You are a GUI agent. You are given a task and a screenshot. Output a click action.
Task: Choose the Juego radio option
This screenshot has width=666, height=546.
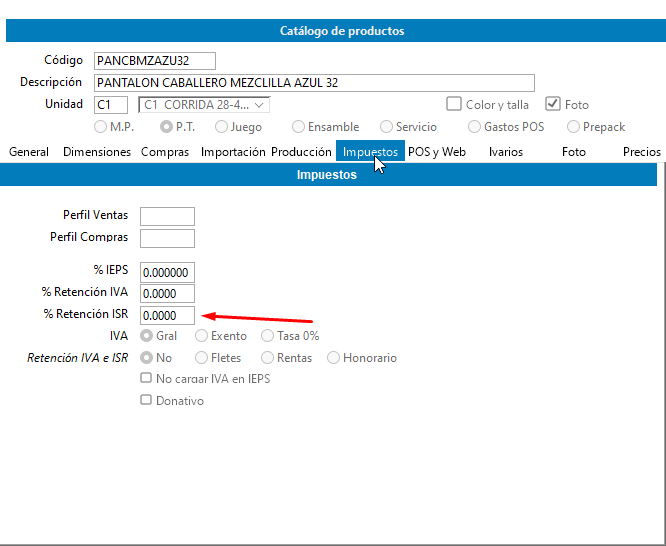coord(221,127)
